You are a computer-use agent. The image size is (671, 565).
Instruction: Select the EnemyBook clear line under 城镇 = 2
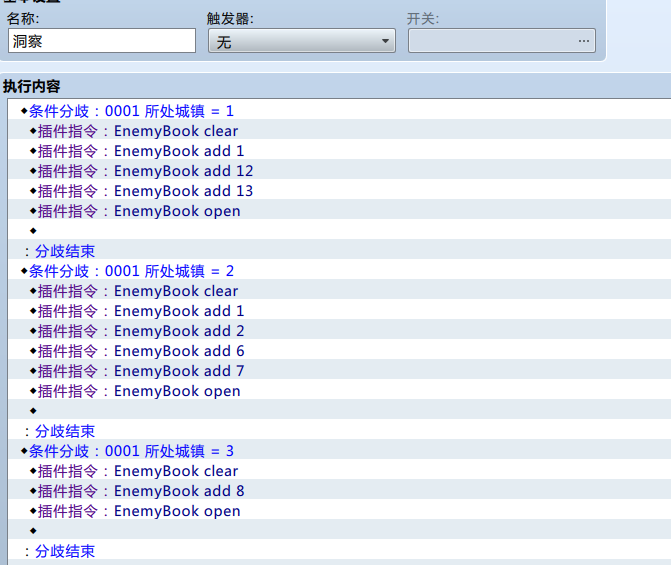pyautogui.click(x=340, y=291)
